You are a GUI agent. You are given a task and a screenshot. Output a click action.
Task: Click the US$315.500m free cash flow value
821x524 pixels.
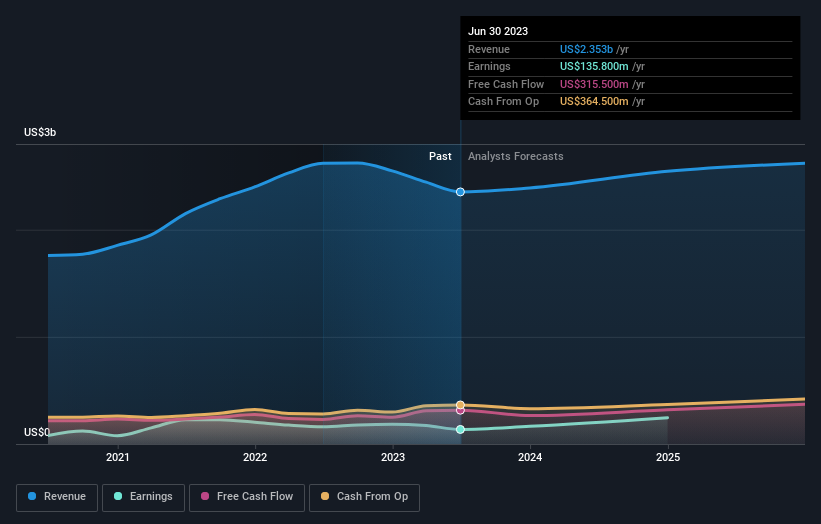tap(594, 84)
